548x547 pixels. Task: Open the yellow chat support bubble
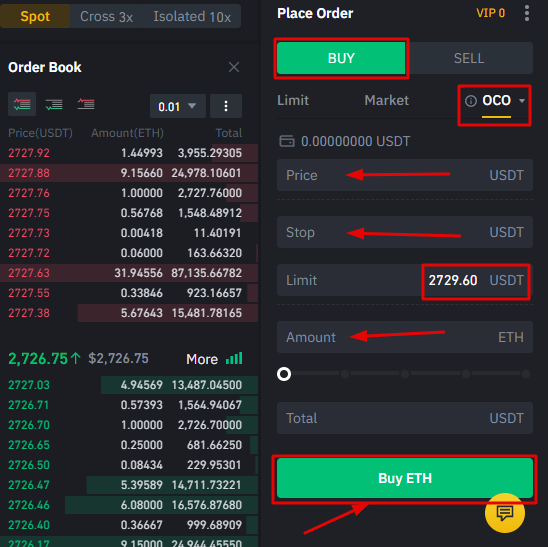click(x=505, y=513)
